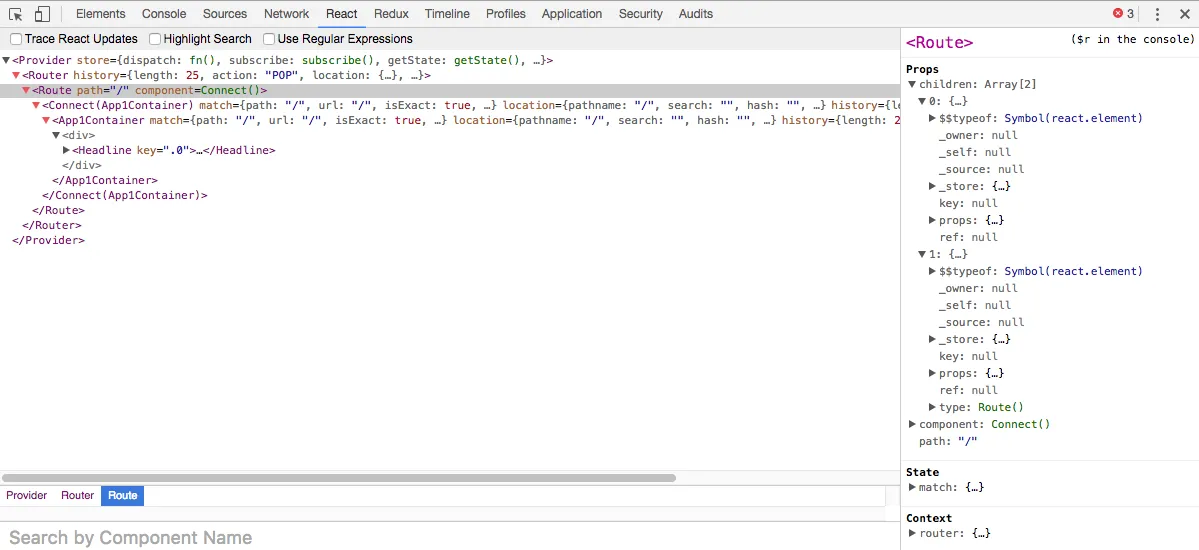Viewport: 1199px width, 550px height.
Task: Collapse child 1 object in props
Action: click(922, 255)
